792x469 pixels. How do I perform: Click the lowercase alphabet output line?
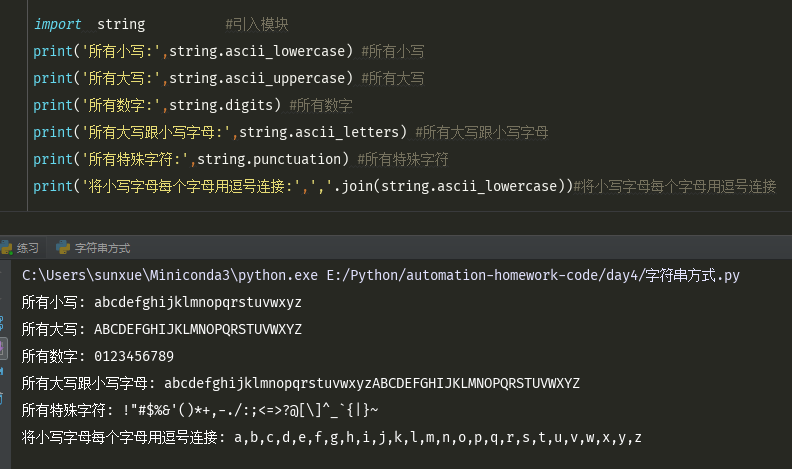click(x=198, y=302)
